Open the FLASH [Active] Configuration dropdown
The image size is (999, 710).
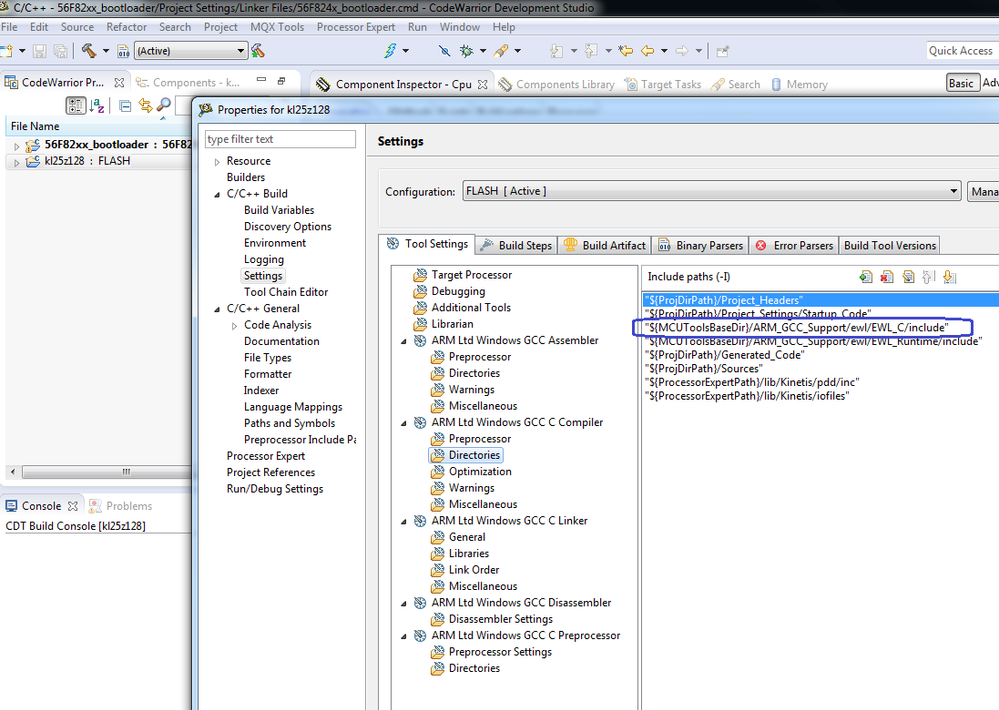tap(711, 191)
